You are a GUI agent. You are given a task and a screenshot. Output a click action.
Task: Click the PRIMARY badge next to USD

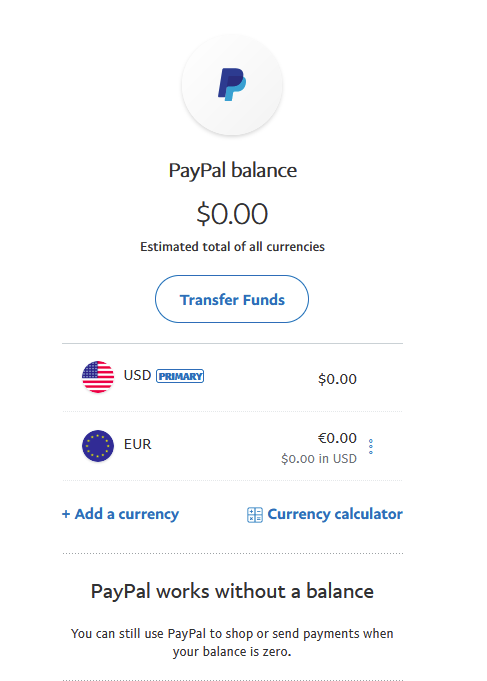tap(180, 376)
